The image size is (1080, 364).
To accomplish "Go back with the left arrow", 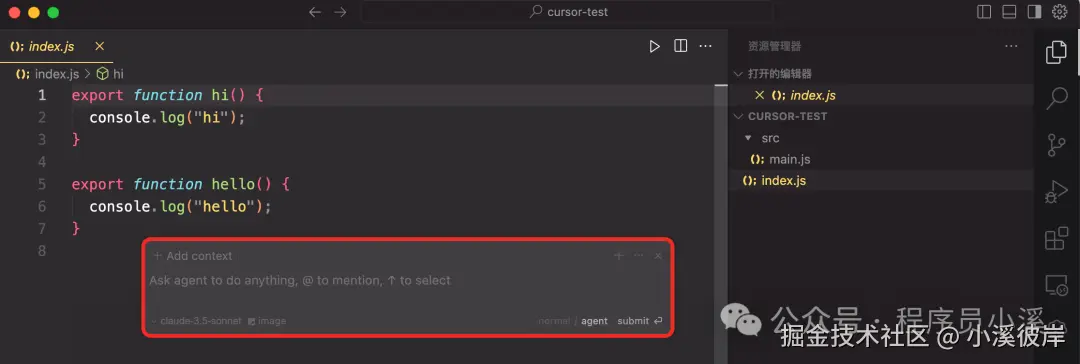I will [315, 12].
